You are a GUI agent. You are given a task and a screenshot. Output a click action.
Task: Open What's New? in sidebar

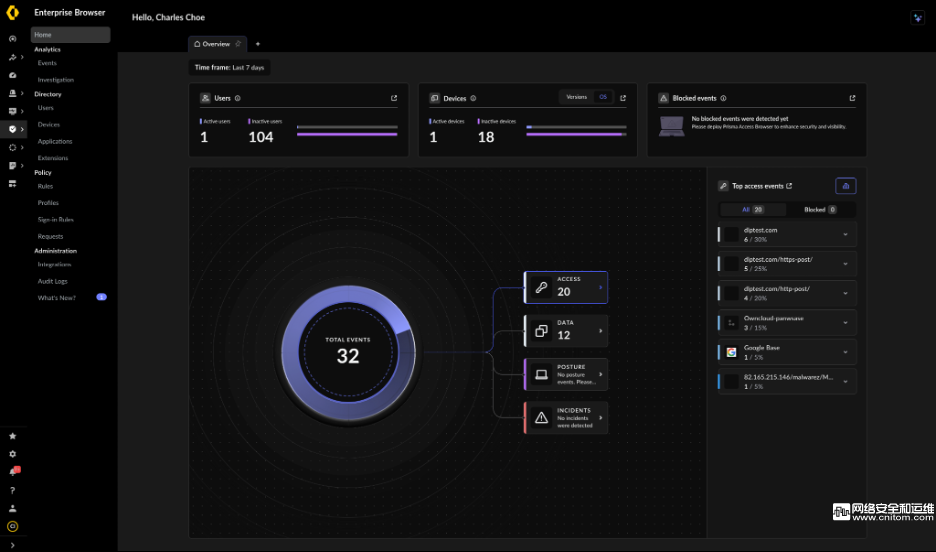(x=57, y=297)
